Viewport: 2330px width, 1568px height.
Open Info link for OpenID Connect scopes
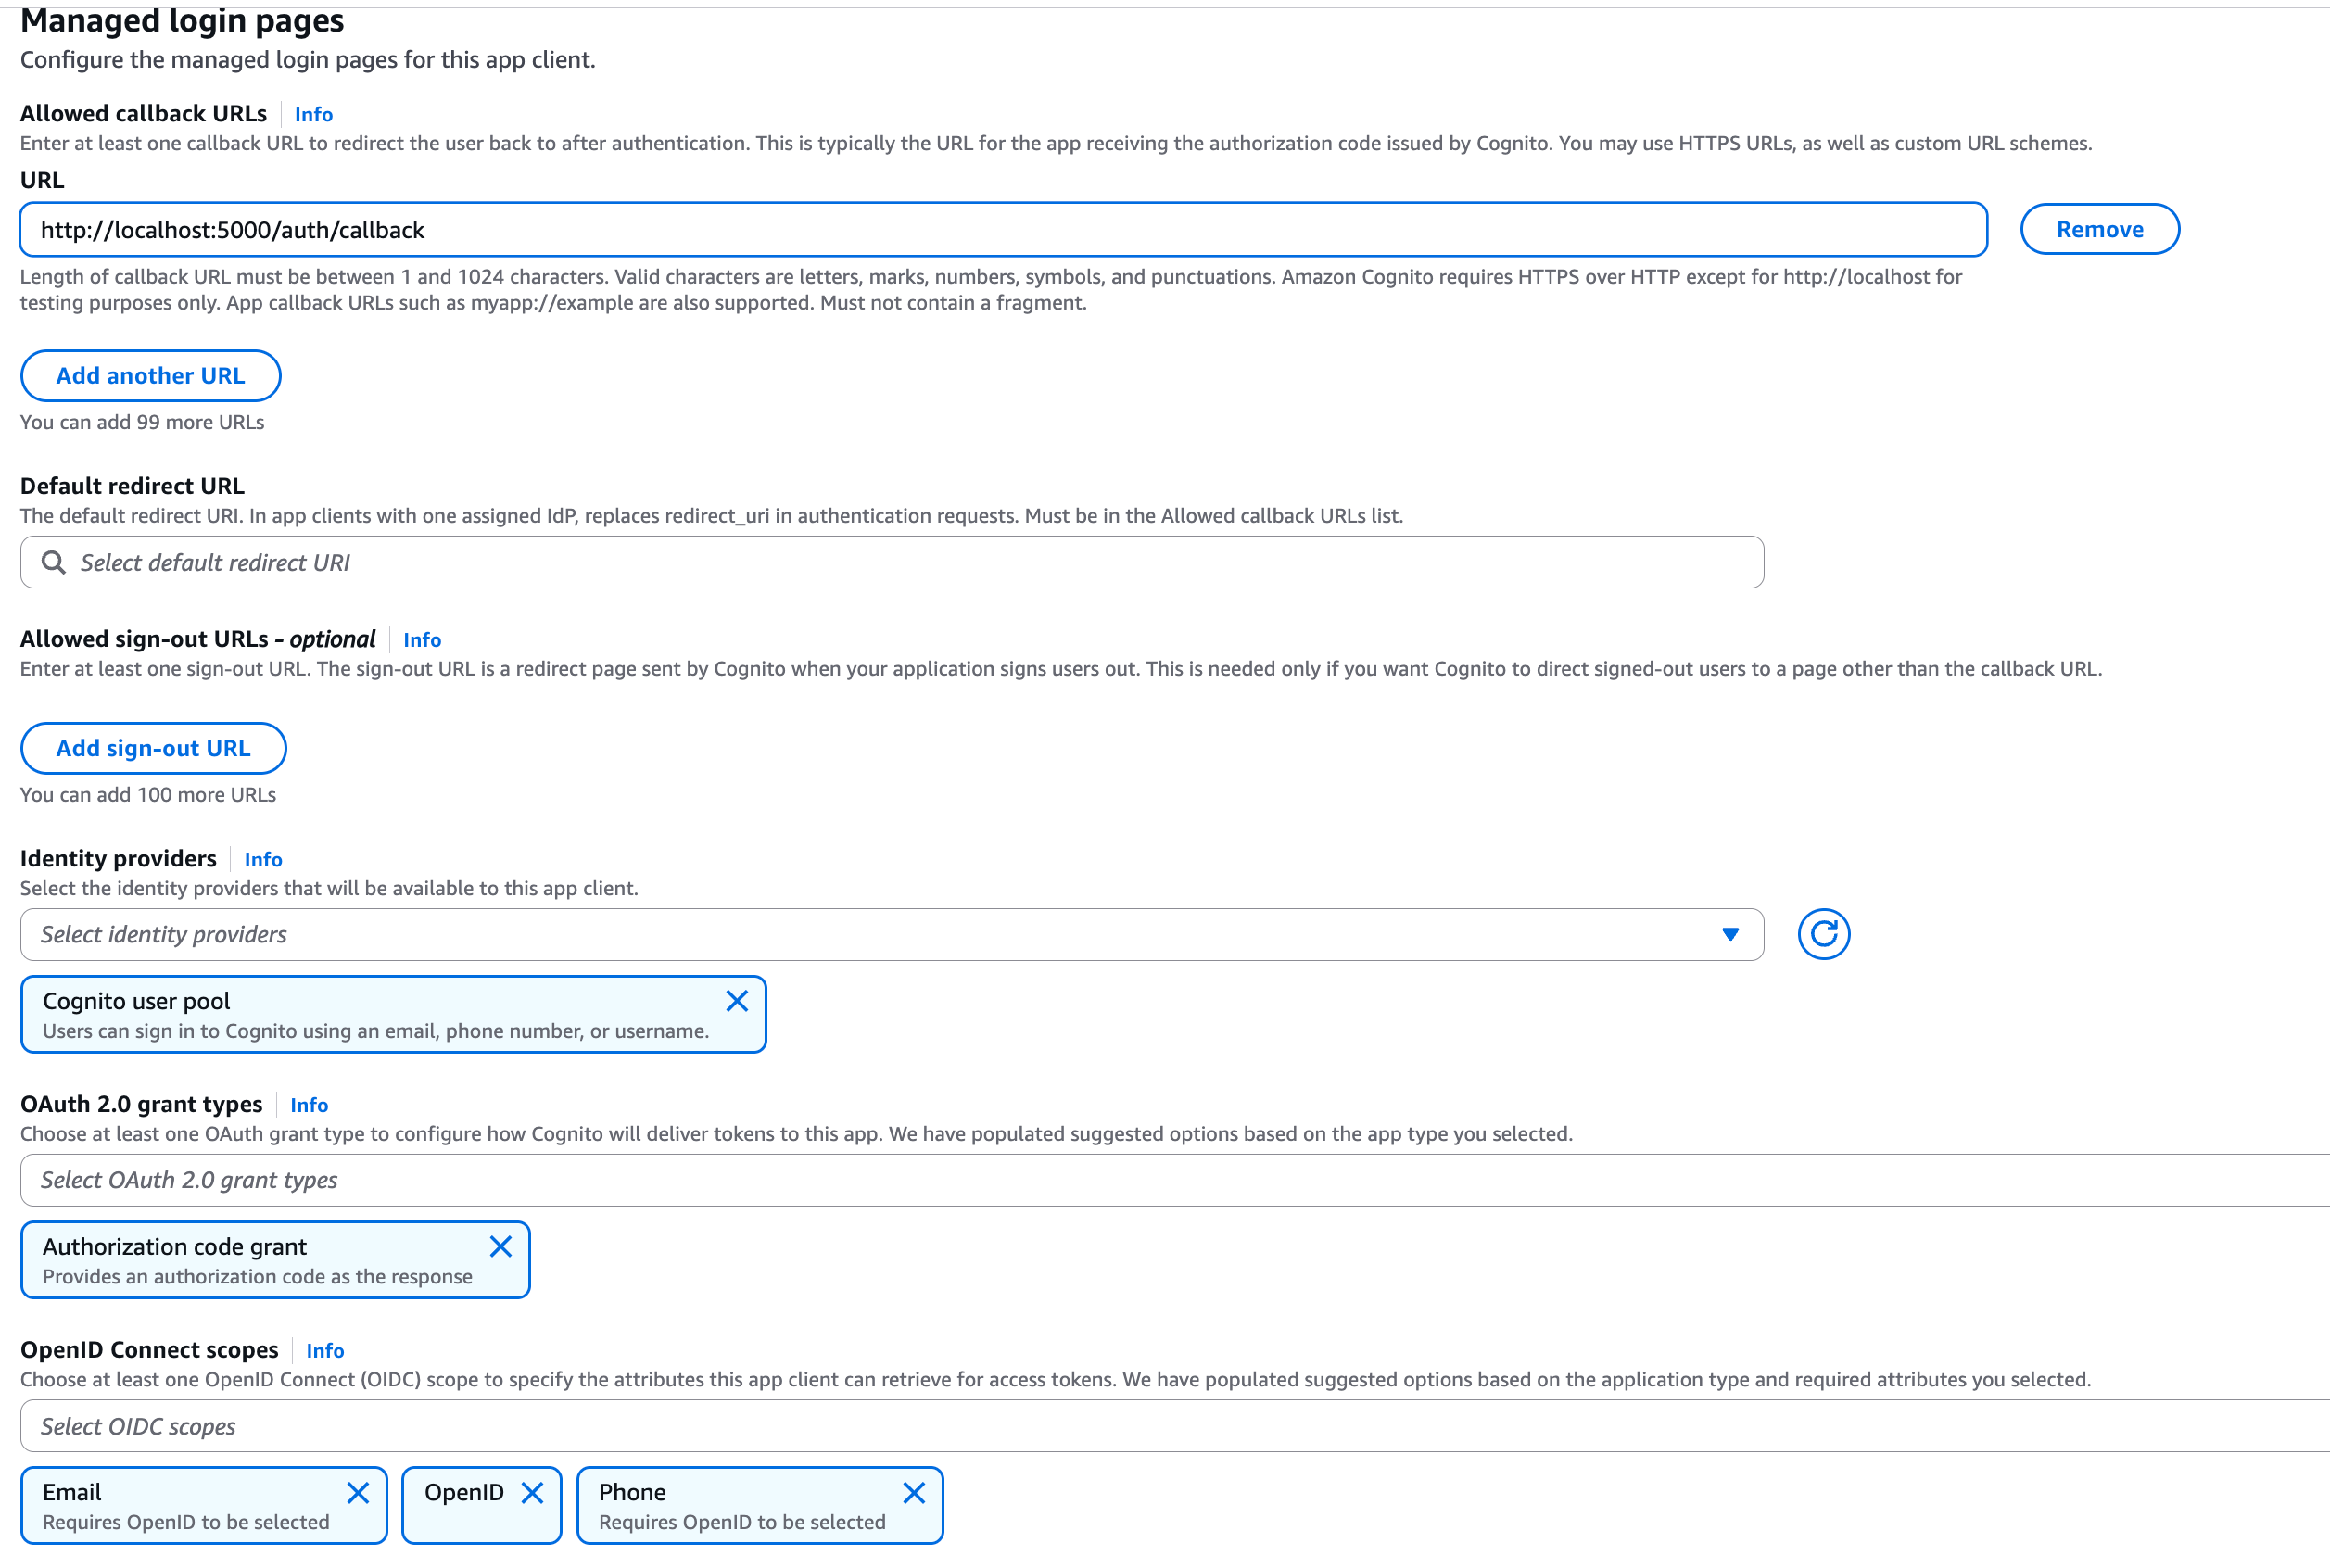coord(325,1351)
